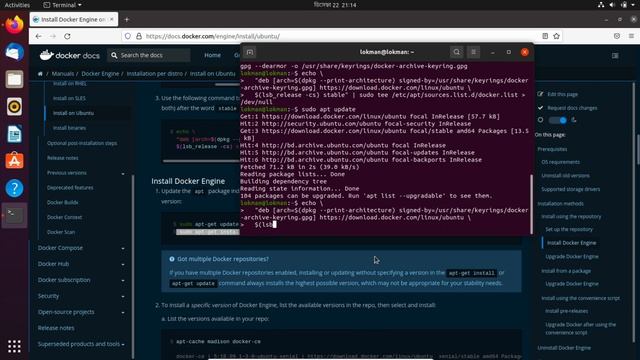
Task: Open the Terminal app menu dropdown
Action: pyautogui.click(x=62, y=5)
